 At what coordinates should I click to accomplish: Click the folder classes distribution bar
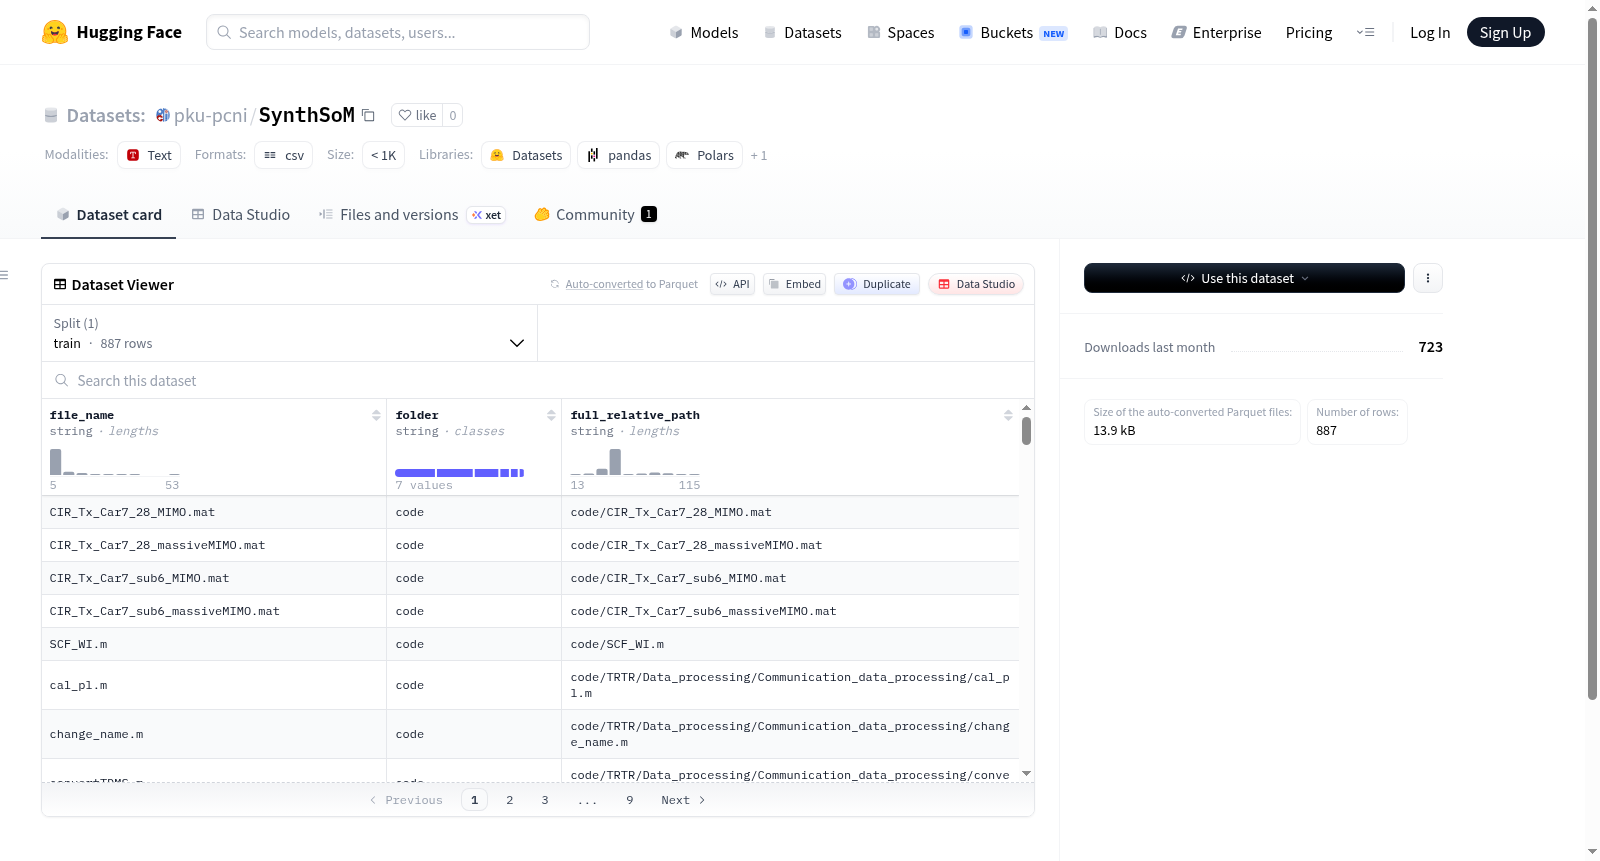tap(460, 473)
